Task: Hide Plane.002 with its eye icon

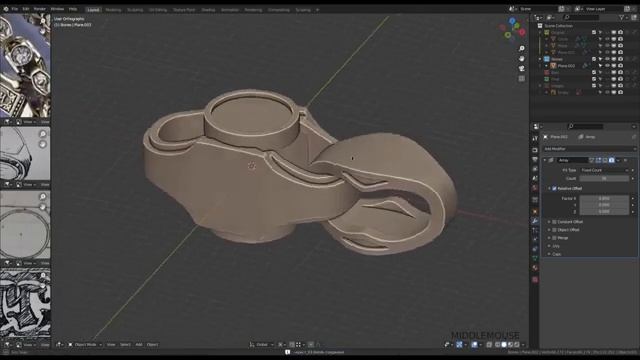Action: tap(607, 66)
